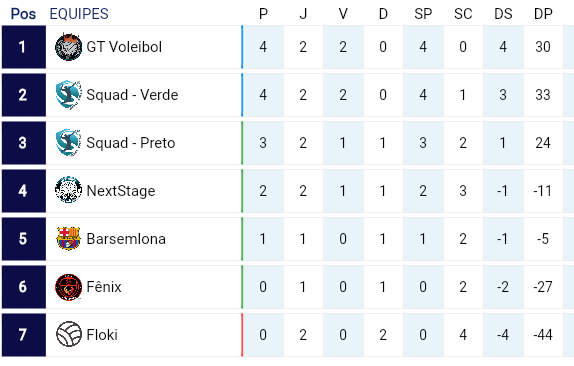Click the Fênix team logo
This screenshot has height=366, width=574.
[x=68, y=287]
